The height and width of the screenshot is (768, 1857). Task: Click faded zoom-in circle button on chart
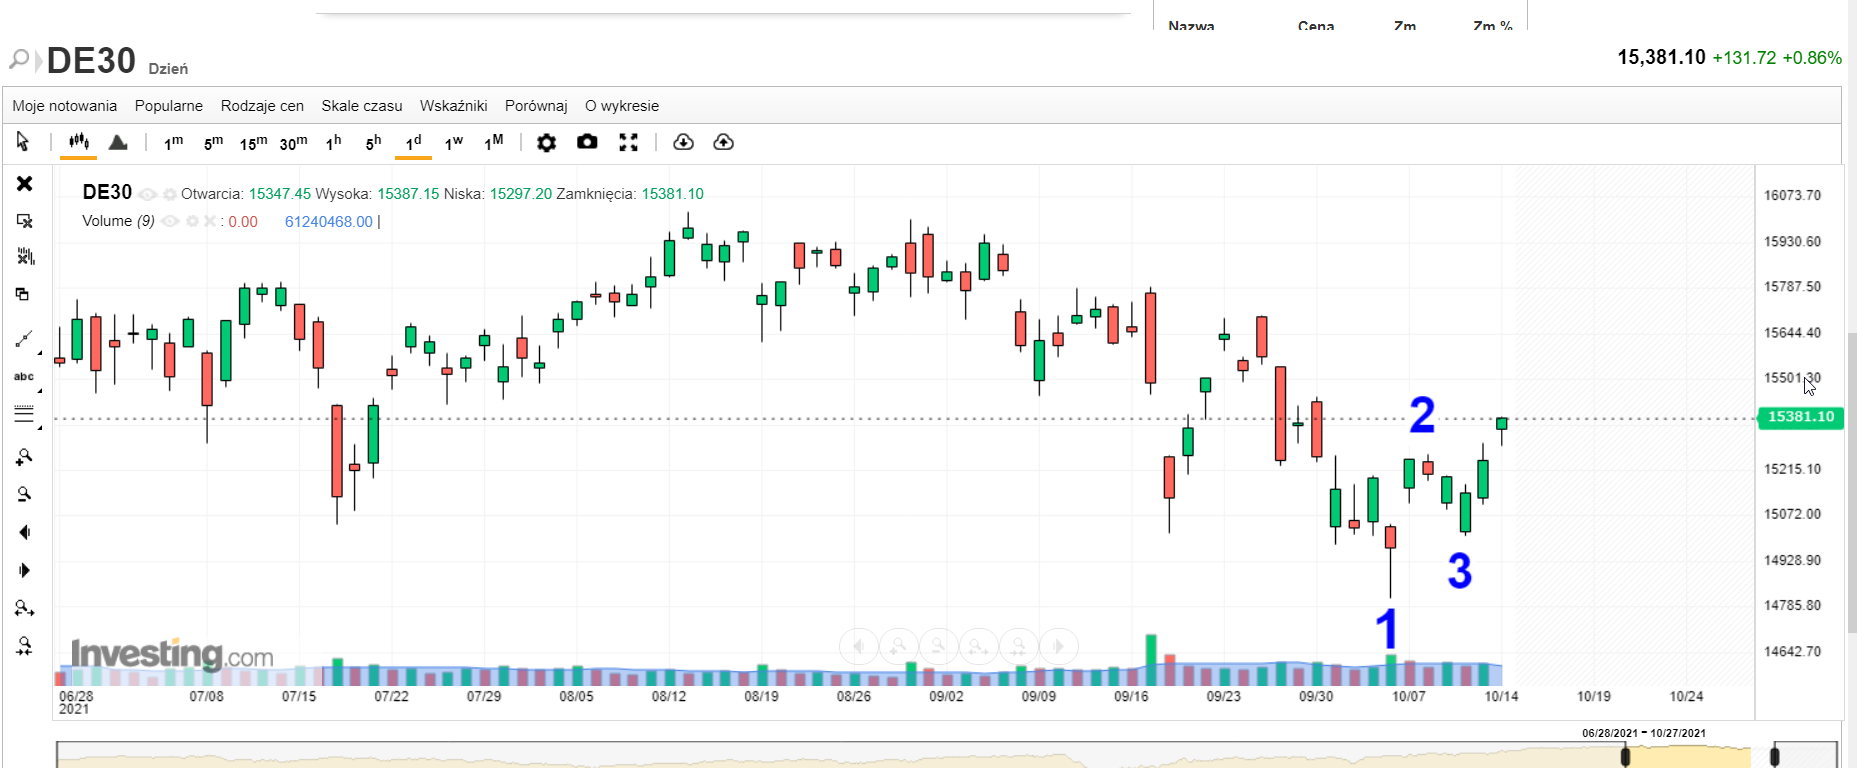[899, 646]
